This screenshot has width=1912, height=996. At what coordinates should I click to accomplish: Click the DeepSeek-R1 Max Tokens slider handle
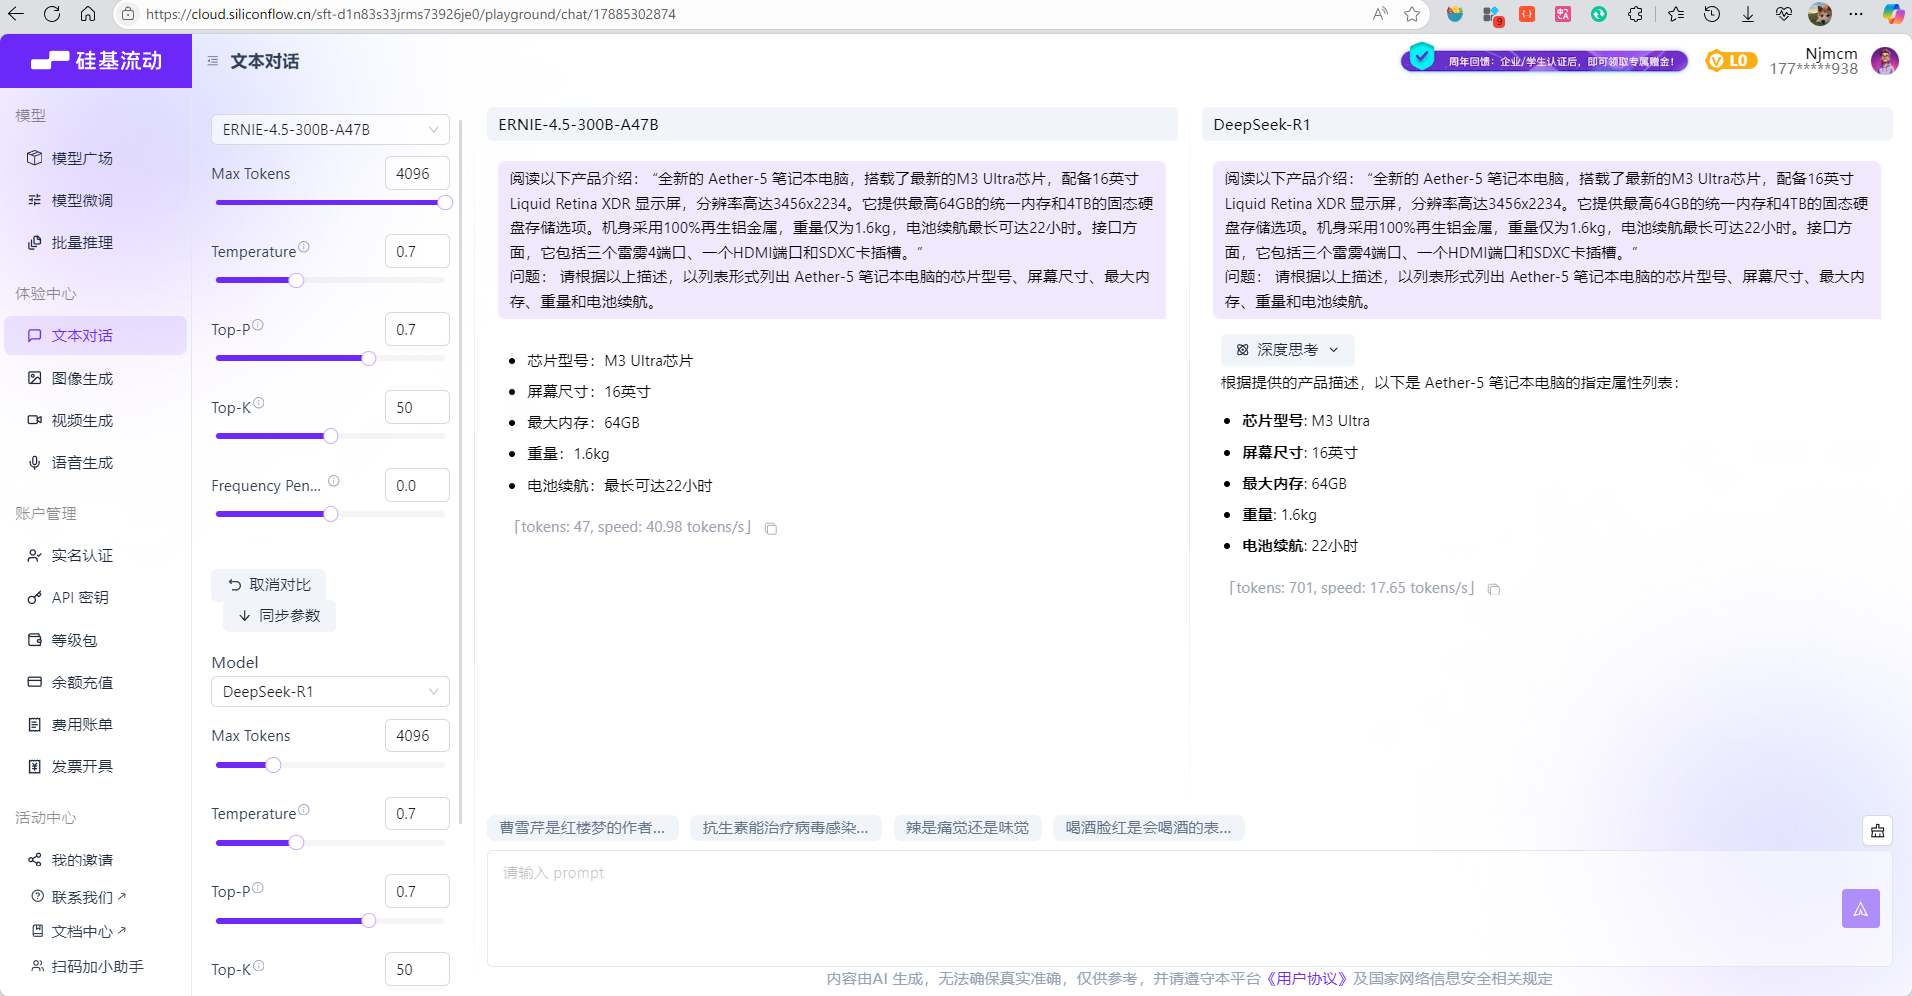pyautogui.click(x=273, y=765)
